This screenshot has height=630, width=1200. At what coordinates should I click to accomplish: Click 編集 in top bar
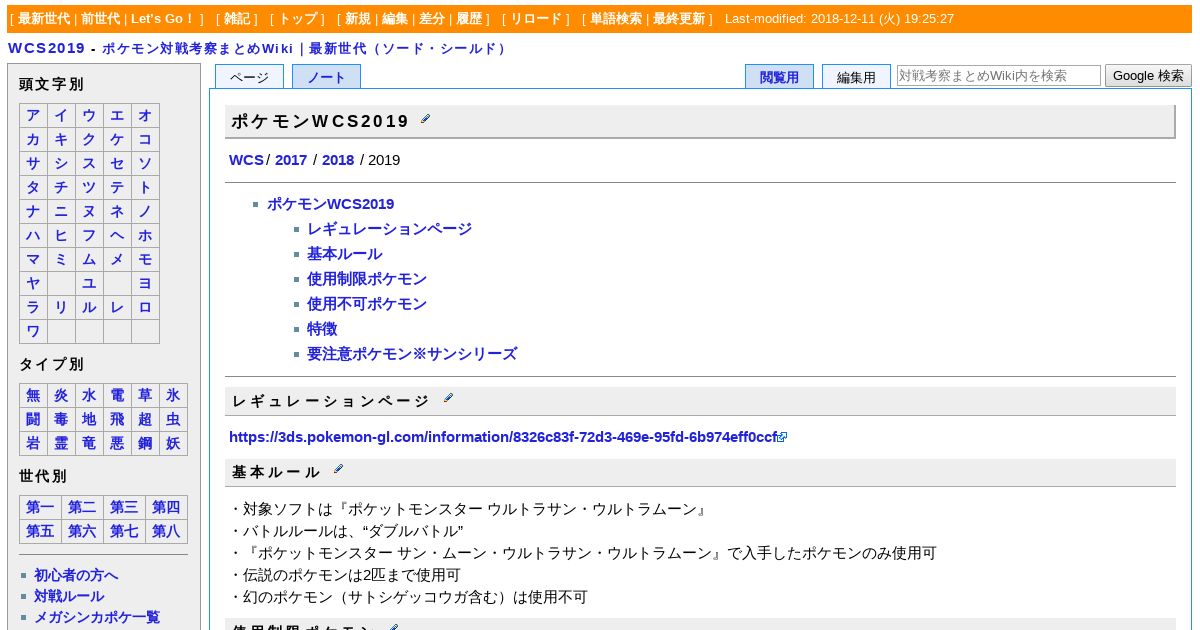click(395, 19)
